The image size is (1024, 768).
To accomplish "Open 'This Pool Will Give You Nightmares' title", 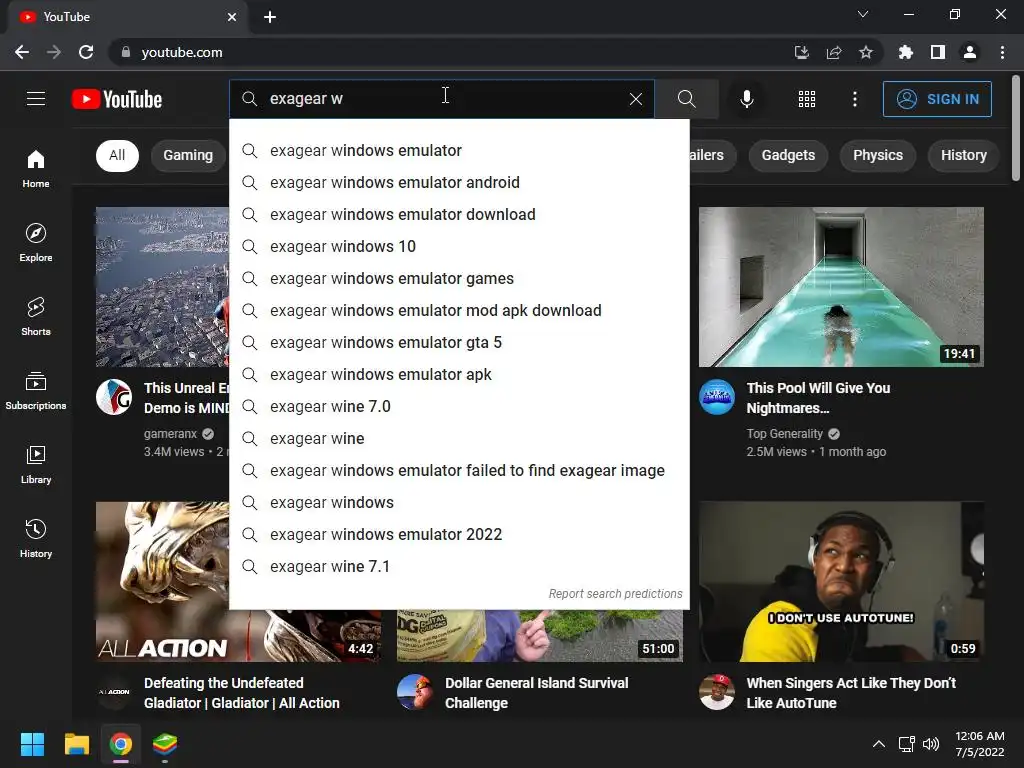I will pos(818,398).
